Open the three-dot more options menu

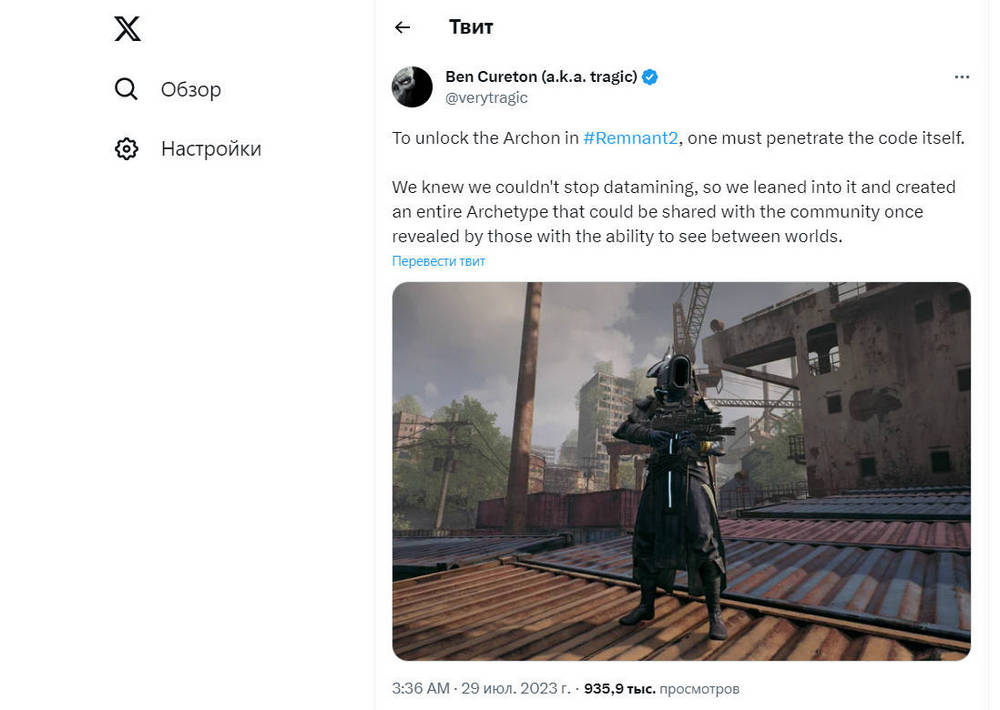962,77
